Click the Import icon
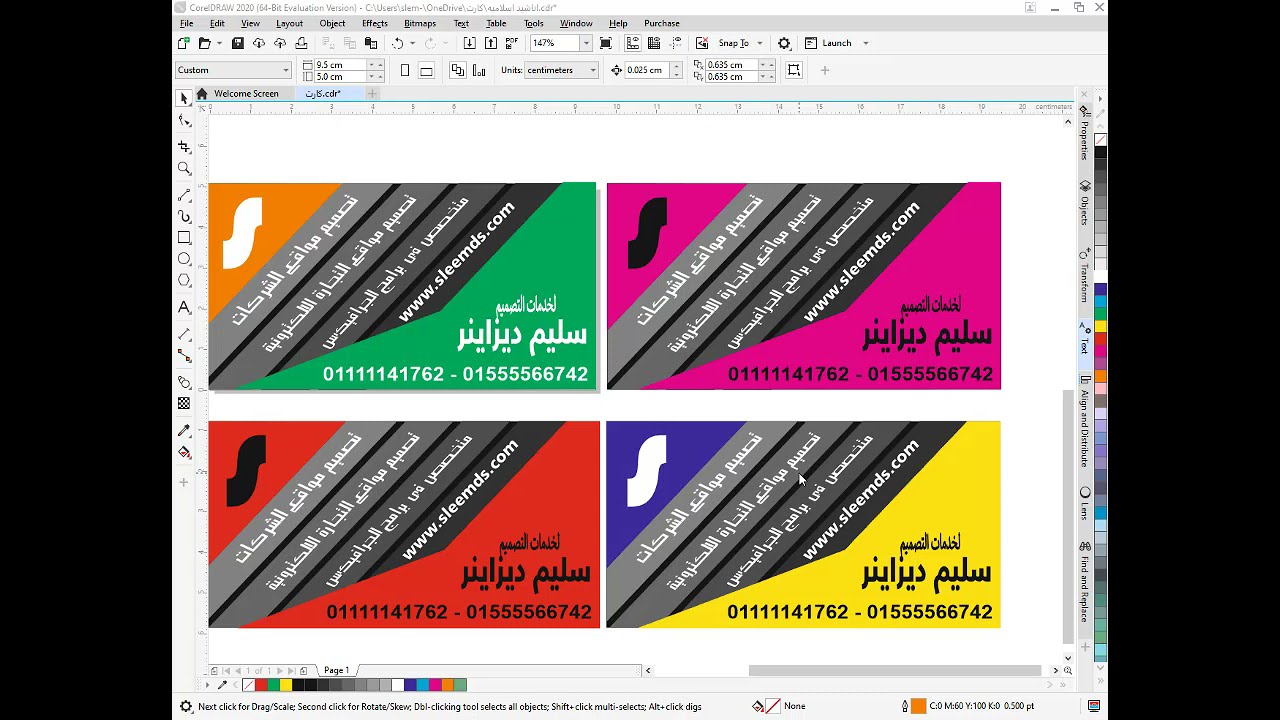The image size is (1280, 720). (x=469, y=43)
